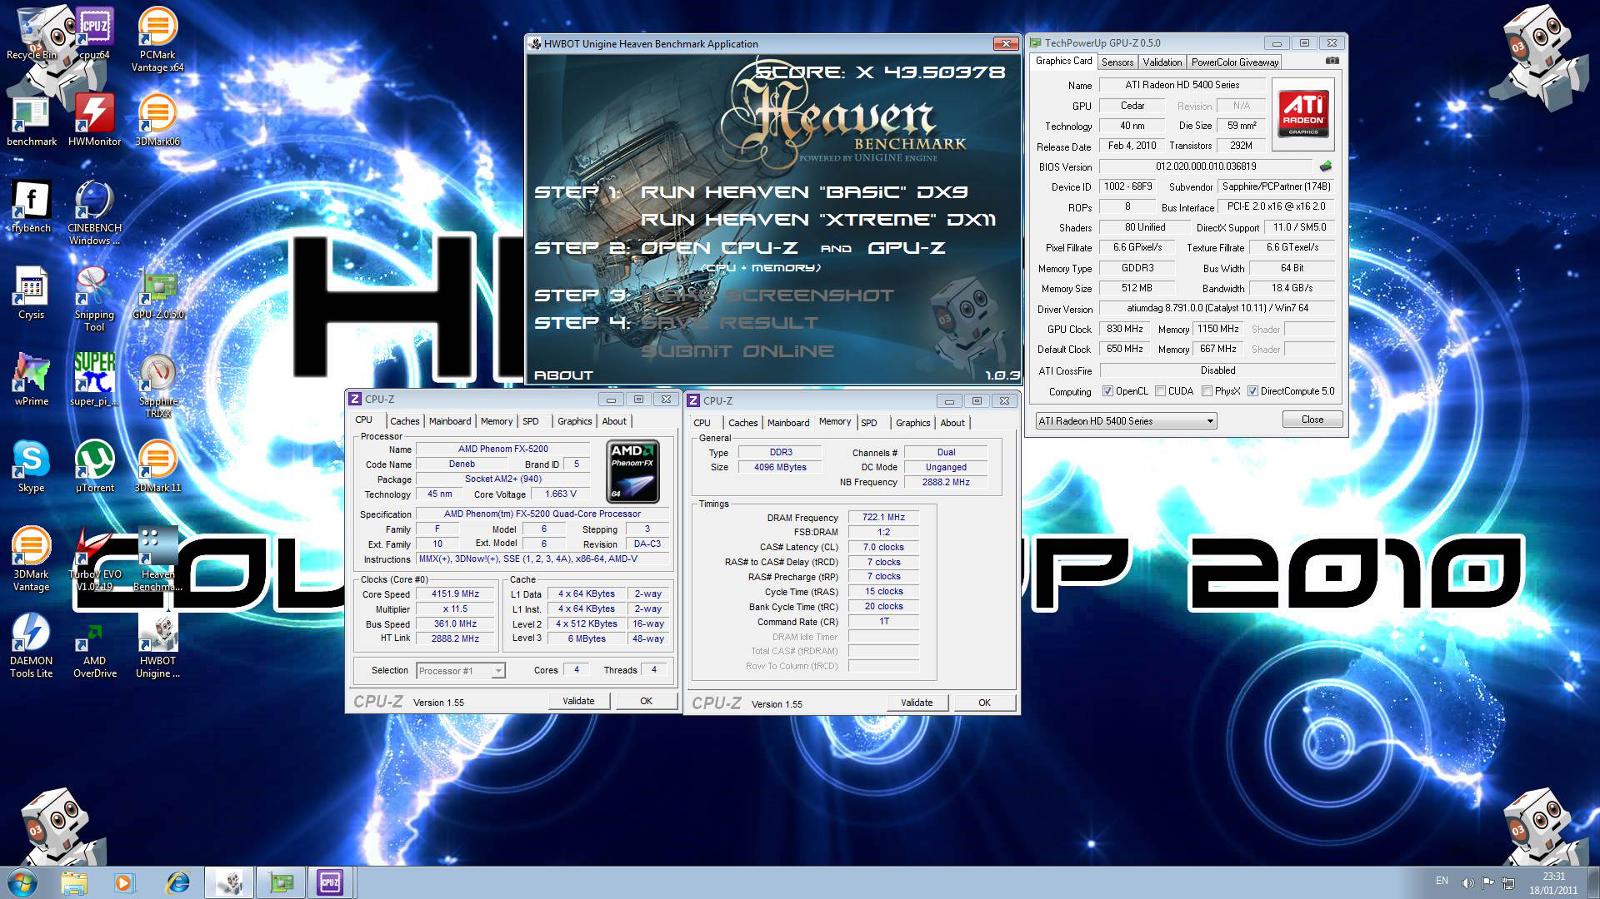
Task: Open GPU-Z 0.5.0 desktop shortcut
Action: point(157,294)
